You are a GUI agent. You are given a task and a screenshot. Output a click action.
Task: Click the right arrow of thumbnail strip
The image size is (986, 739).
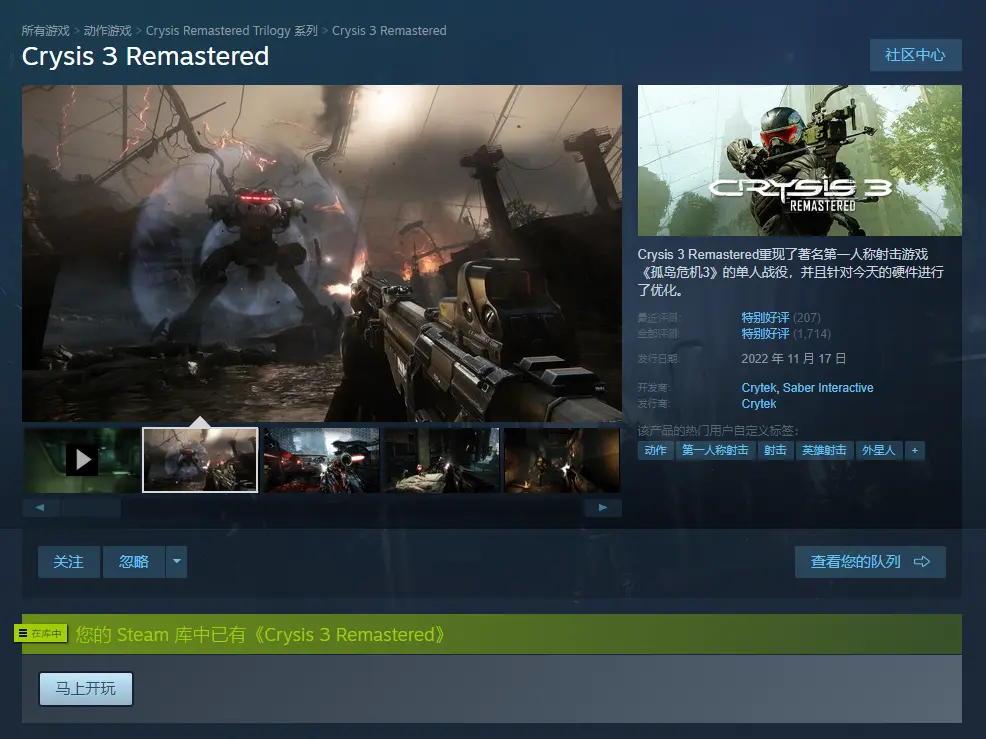click(x=602, y=508)
